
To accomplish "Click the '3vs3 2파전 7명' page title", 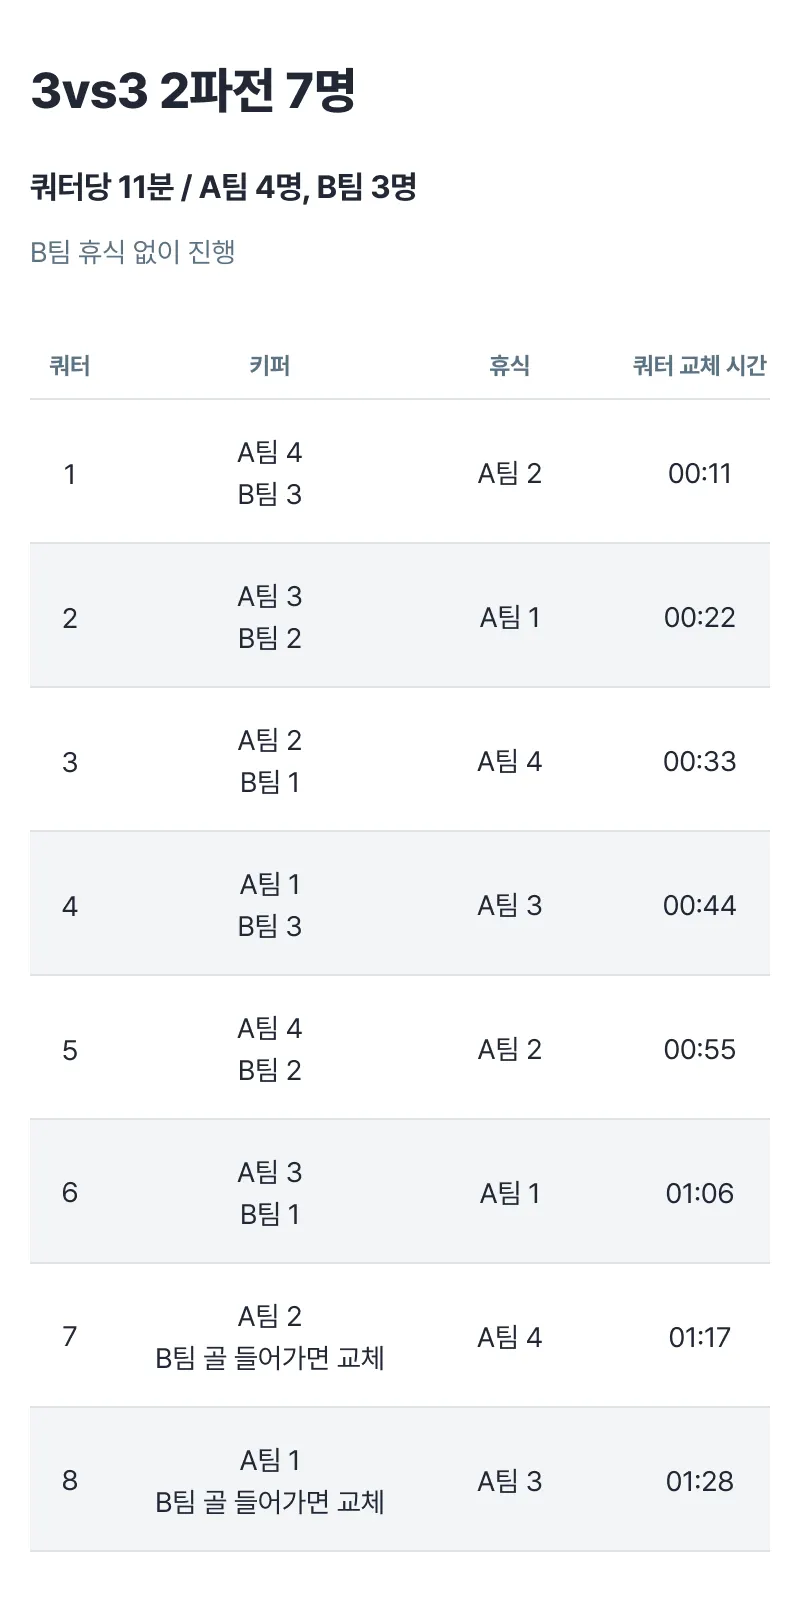I will point(193,91).
